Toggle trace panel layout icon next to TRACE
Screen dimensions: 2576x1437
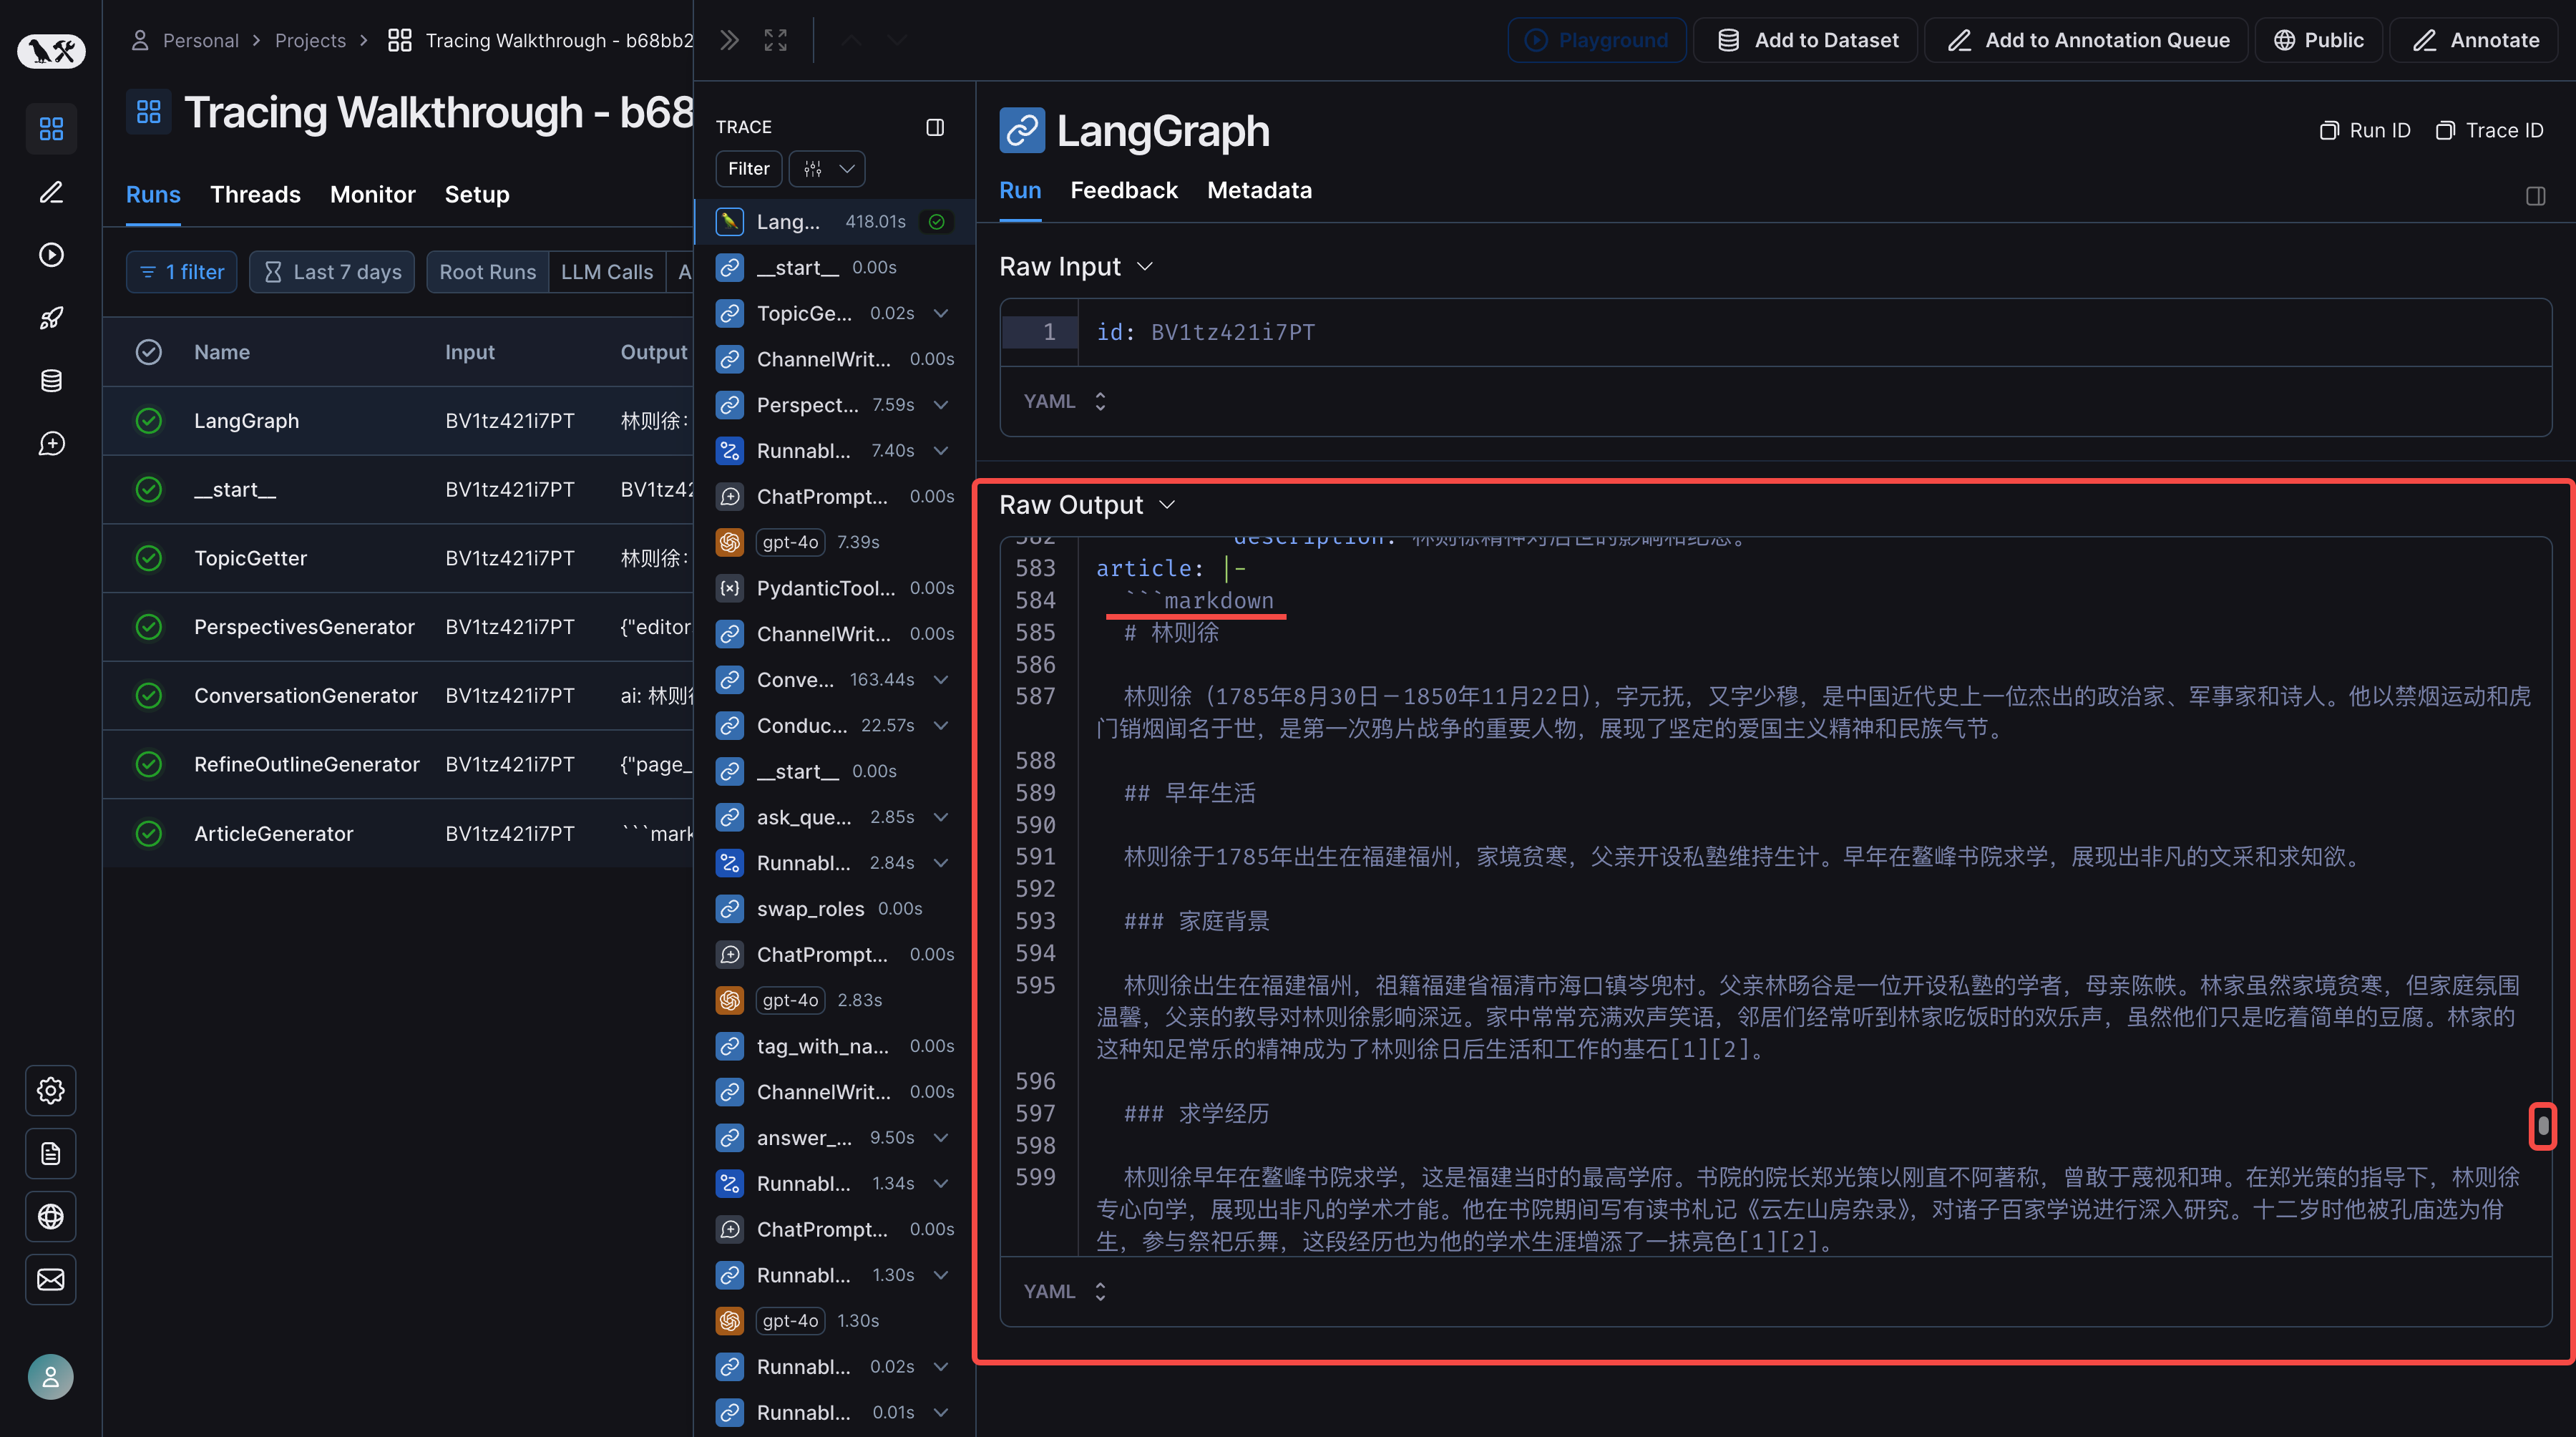click(935, 127)
